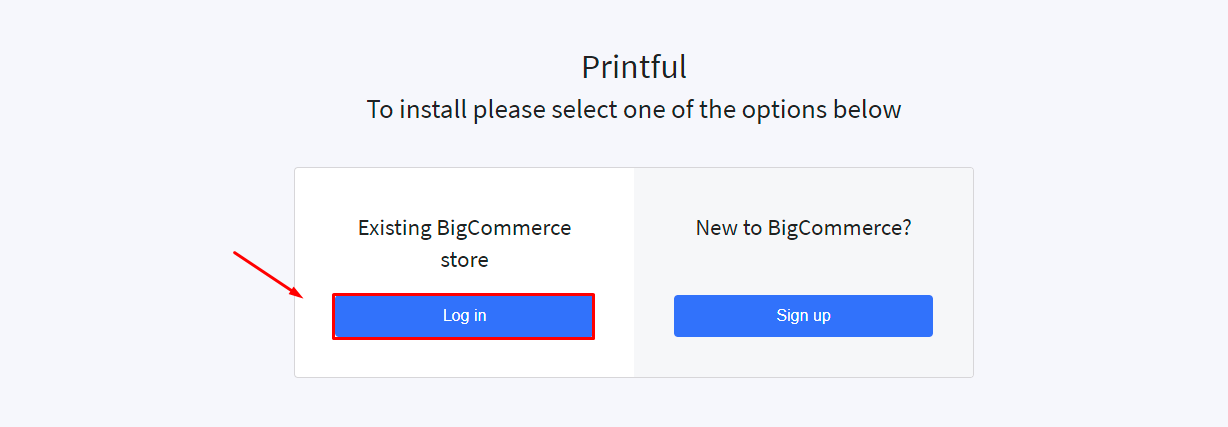Click the word "store" under Existing BigCommerce
The width and height of the screenshot is (1228, 427).
pos(464,260)
